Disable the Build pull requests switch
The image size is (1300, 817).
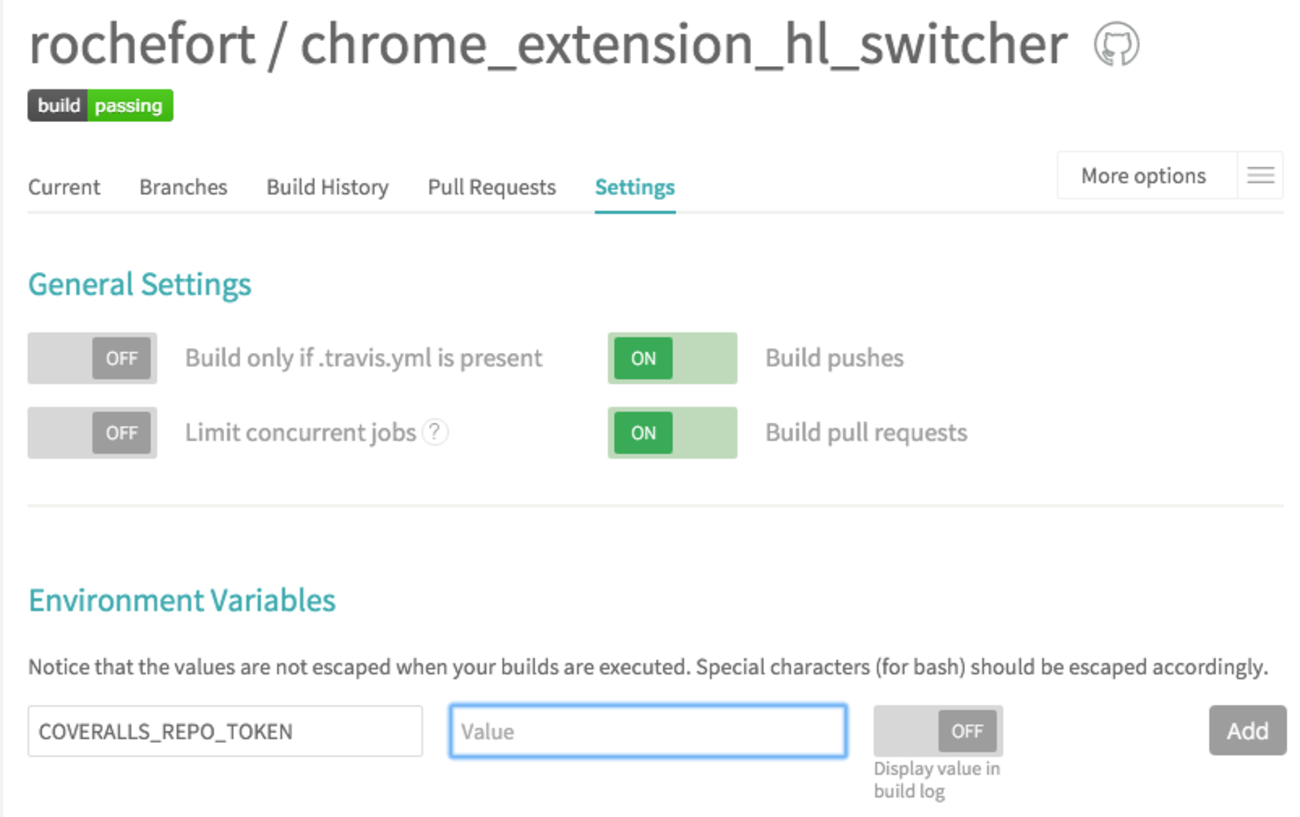(672, 433)
